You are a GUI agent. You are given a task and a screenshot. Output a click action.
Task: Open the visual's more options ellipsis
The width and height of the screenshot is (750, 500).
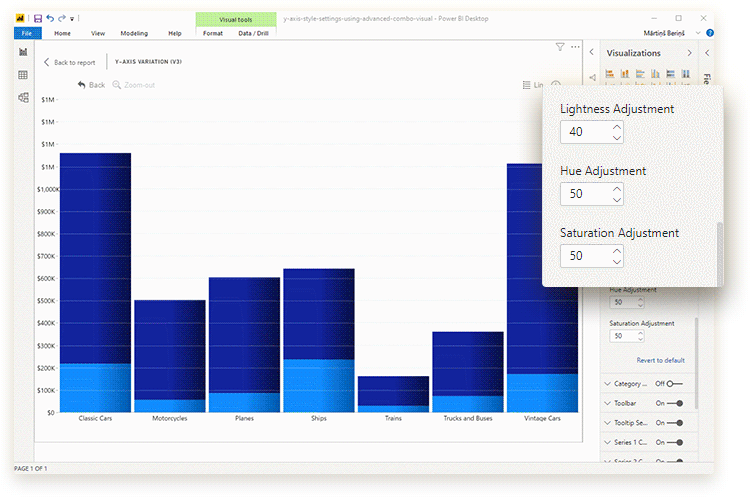[575, 46]
